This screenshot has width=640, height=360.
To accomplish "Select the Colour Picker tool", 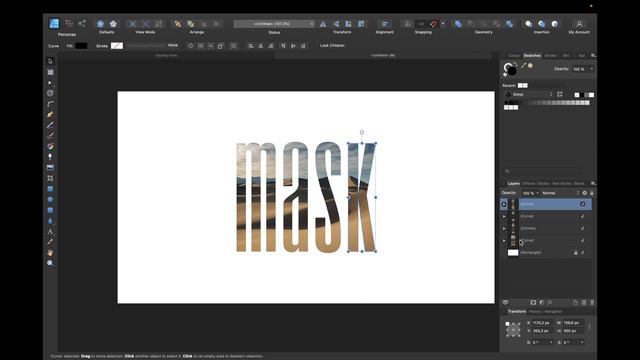I will point(50,242).
